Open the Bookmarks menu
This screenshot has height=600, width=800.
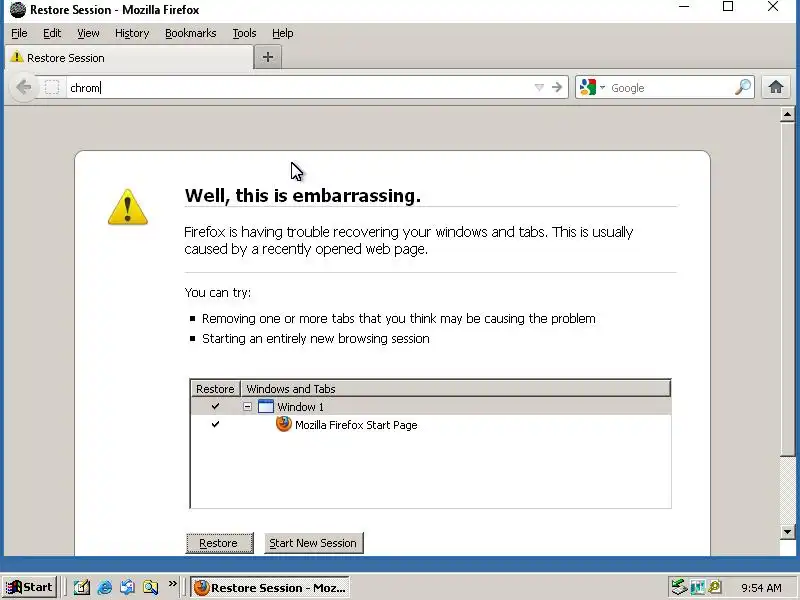click(190, 33)
